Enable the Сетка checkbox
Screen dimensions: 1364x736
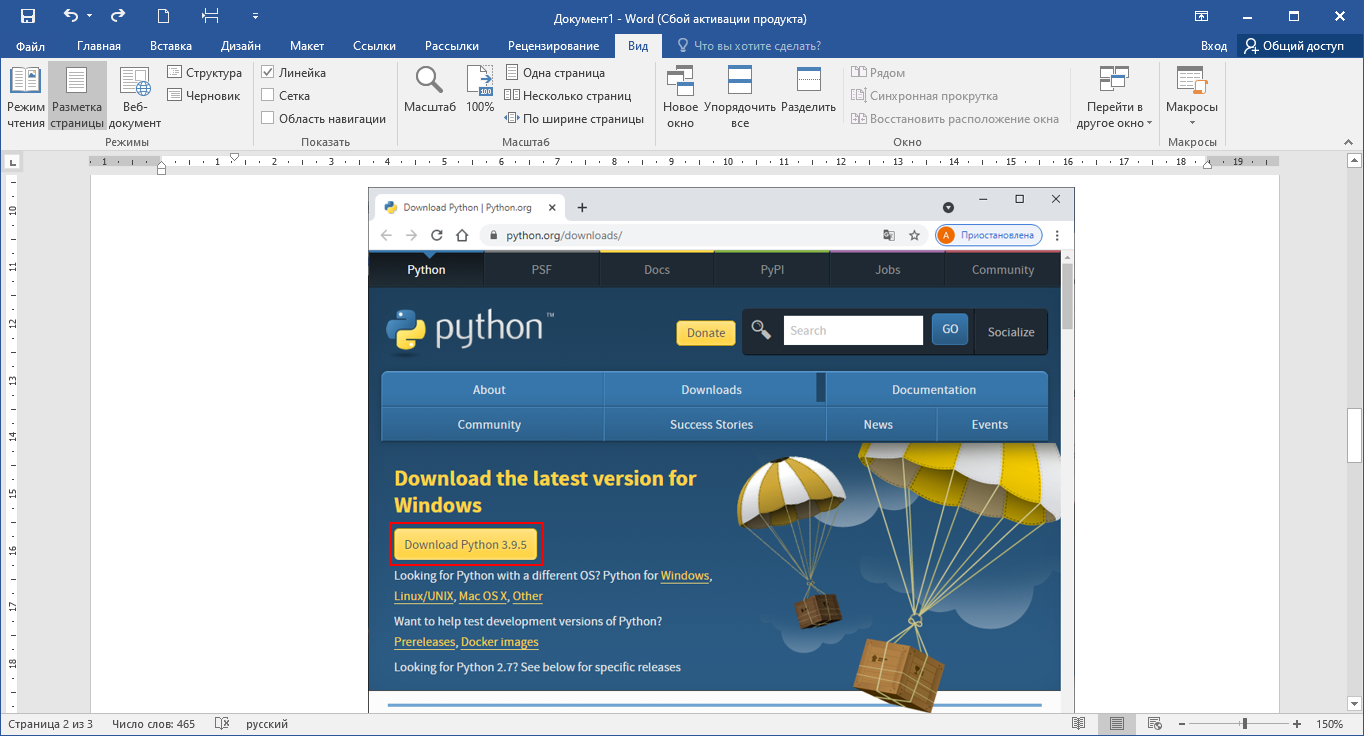click(x=268, y=96)
